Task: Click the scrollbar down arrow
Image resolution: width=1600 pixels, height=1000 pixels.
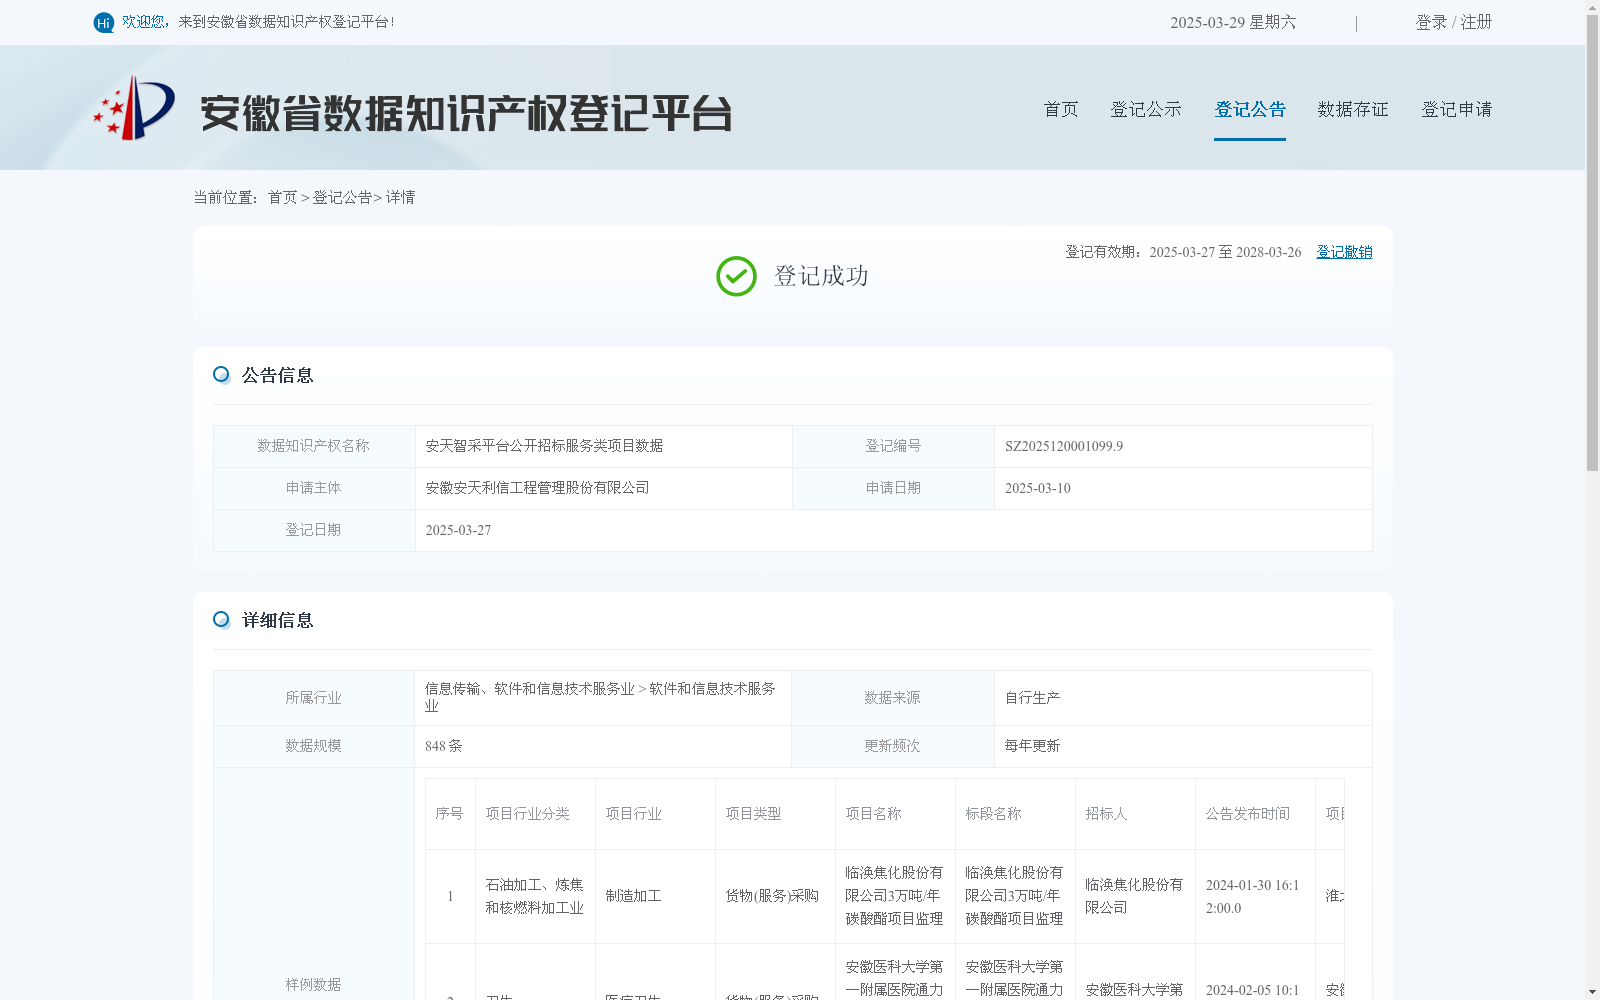Action: pyautogui.click(x=1592, y=992)
